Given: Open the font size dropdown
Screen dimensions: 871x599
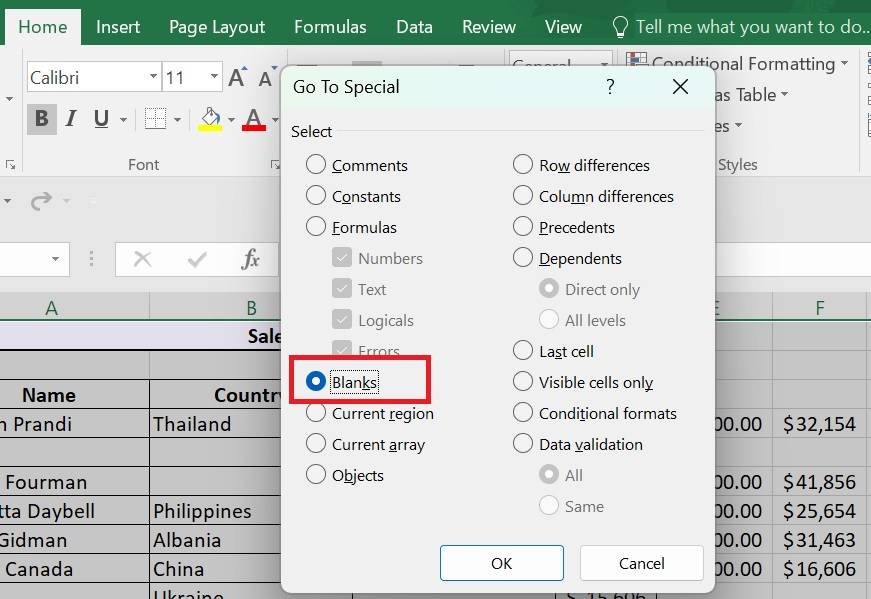Looking at the screenshot, I should [x=214, y=77].
